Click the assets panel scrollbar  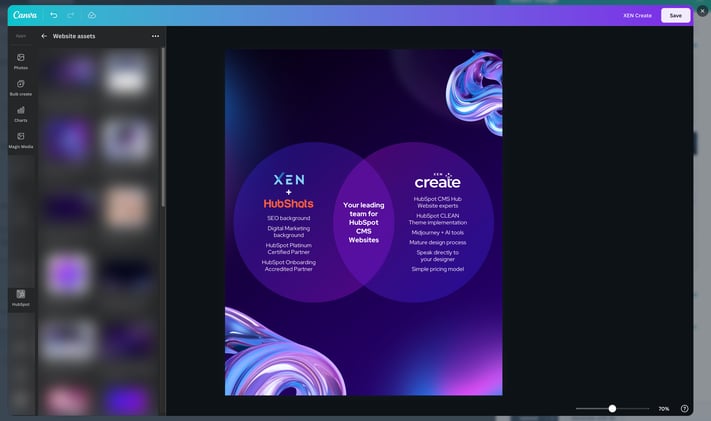point(163,127)
